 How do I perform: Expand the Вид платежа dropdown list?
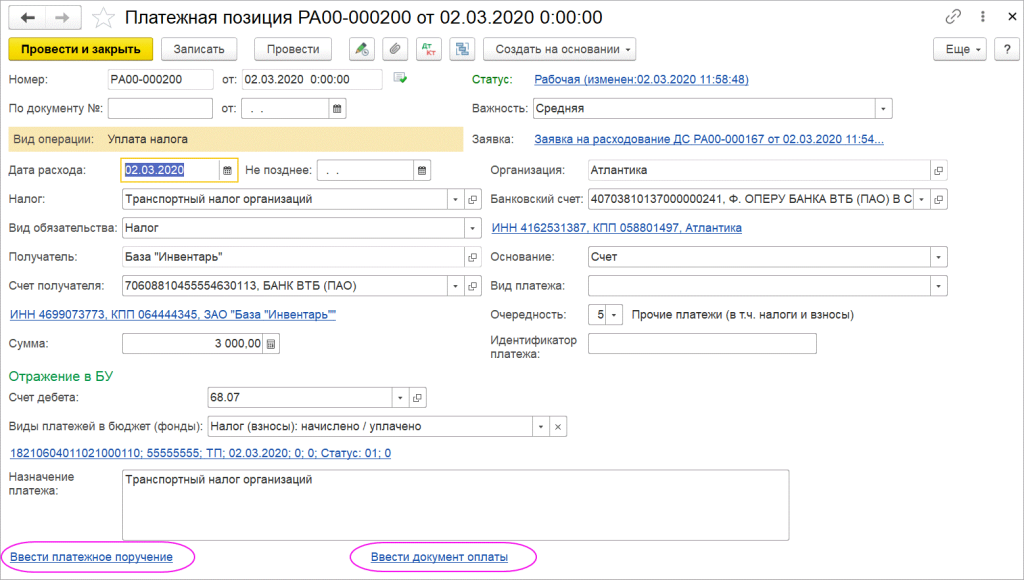point(938,286)
